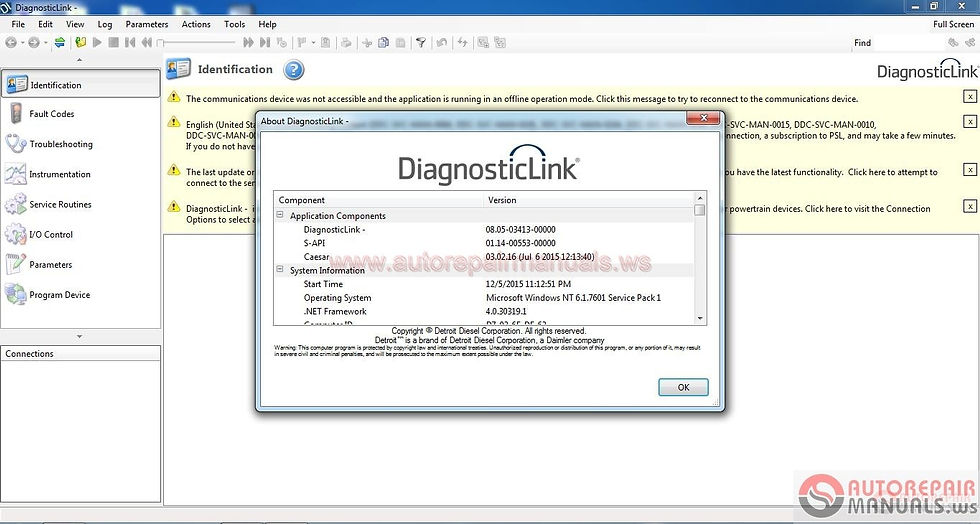The width and height of the screenshot is (980, 524).
Task: Click the expand all icon in toolbar
Action: pyautogui.click(x=483, y=43)
